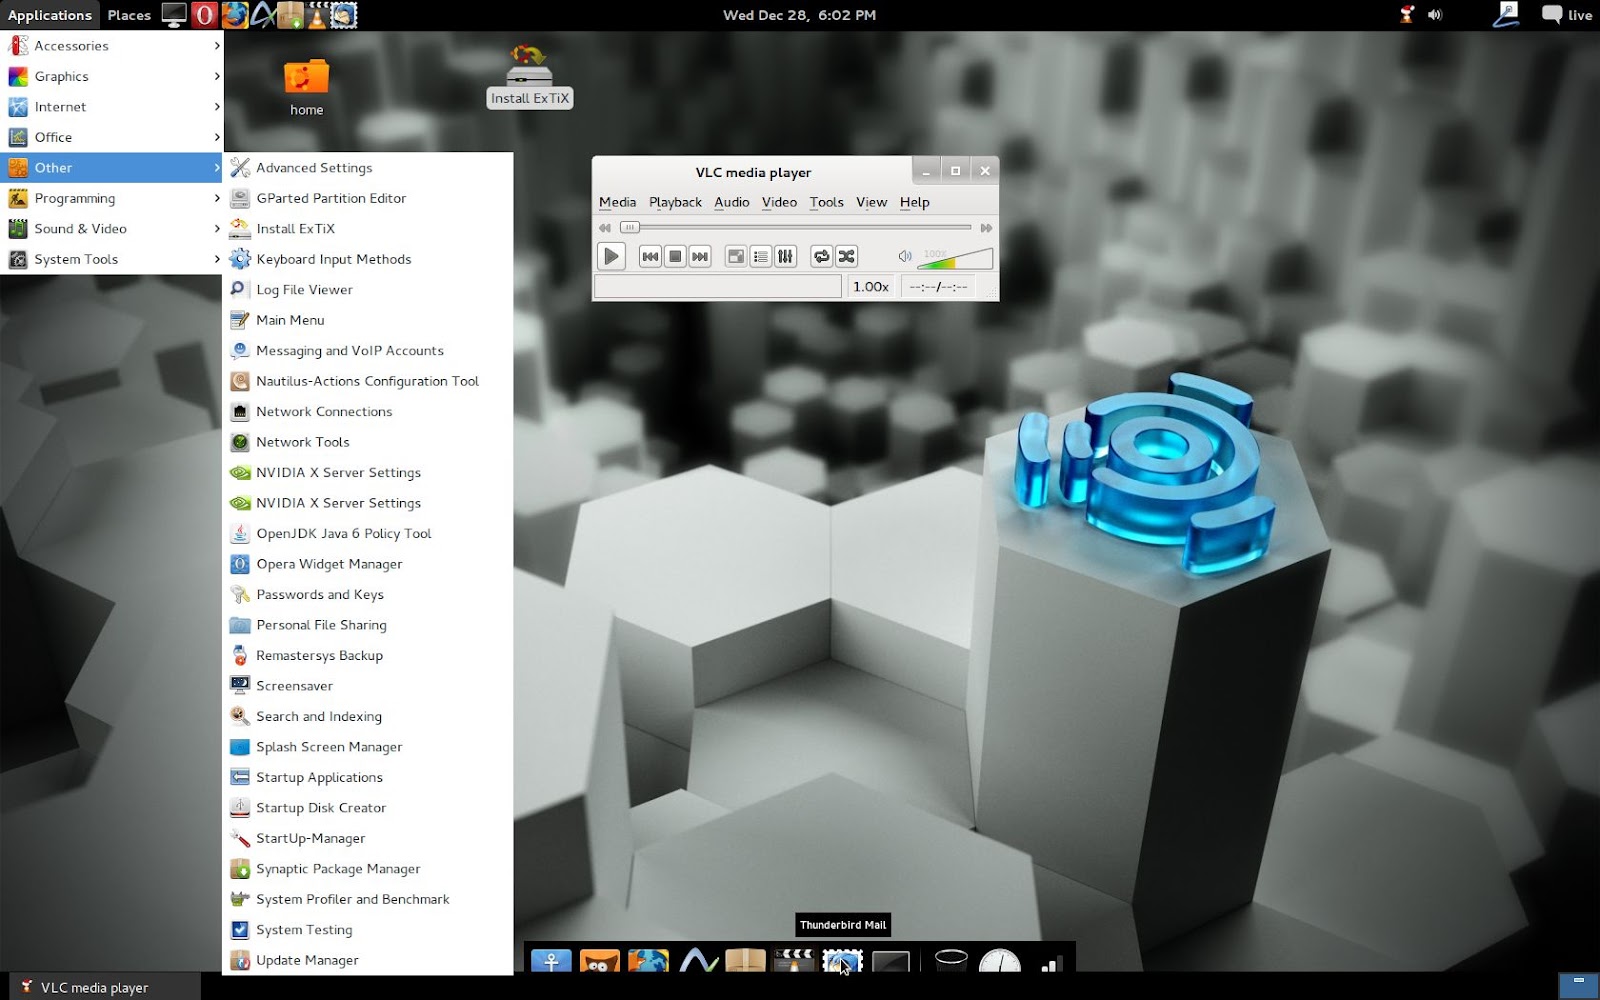Expand the System Tools category
Viewport: 1600px width, 1000px height.
[x=112, y=259]
